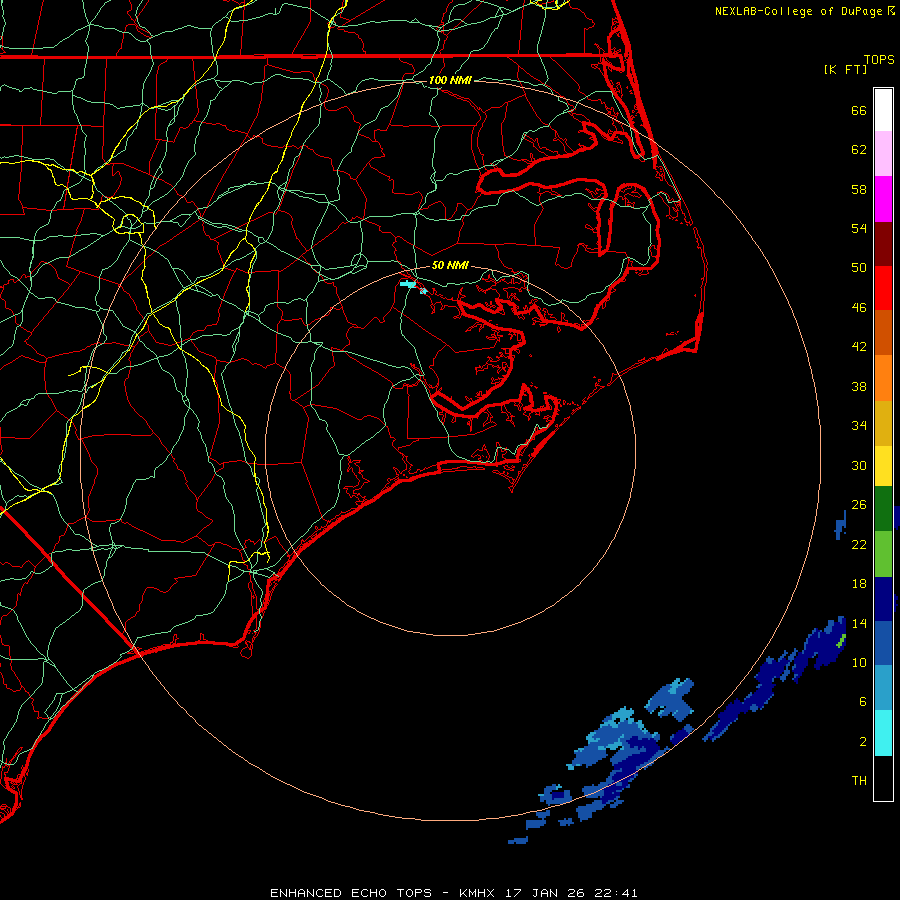This screenshot has width=900, height=900.
Task: Click the legend value 58
Action: pyautogui.click(x=859, y=189)
